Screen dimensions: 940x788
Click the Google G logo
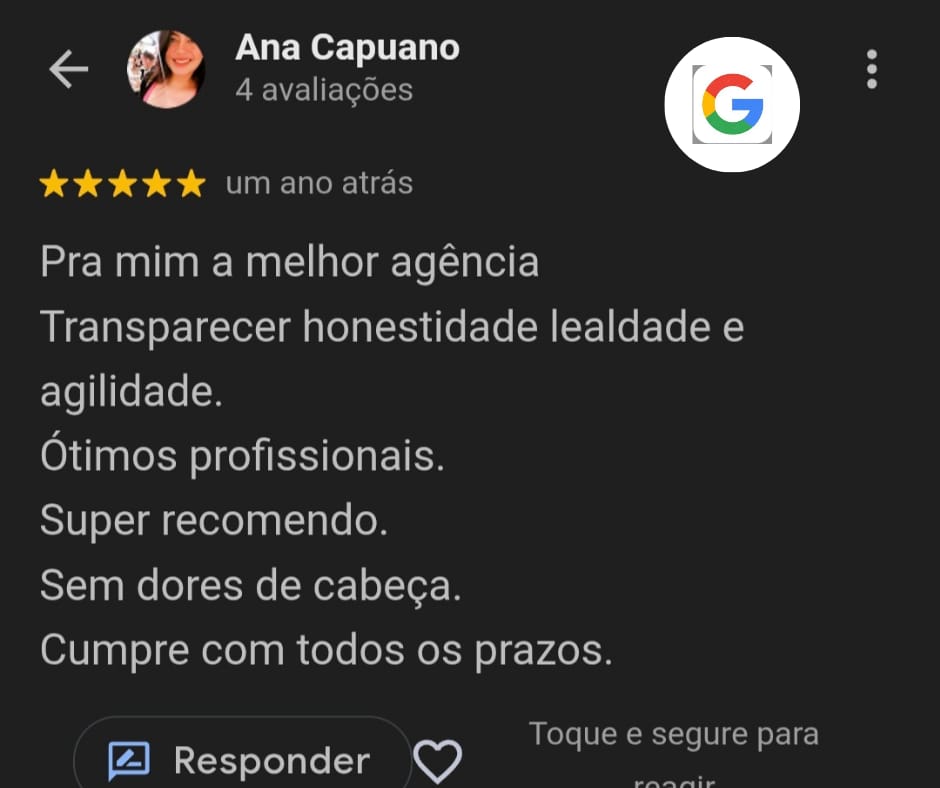732,104
